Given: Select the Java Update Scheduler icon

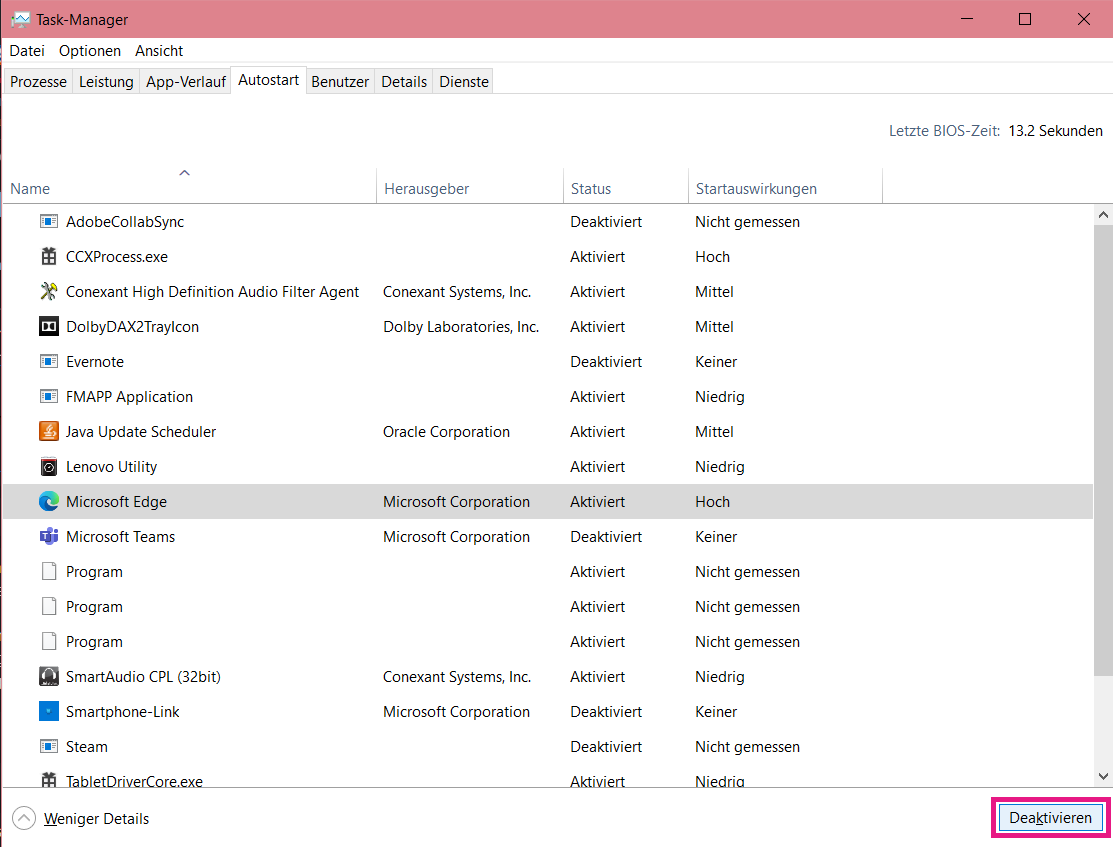Looking at the screenshot, I should point(49,432).
